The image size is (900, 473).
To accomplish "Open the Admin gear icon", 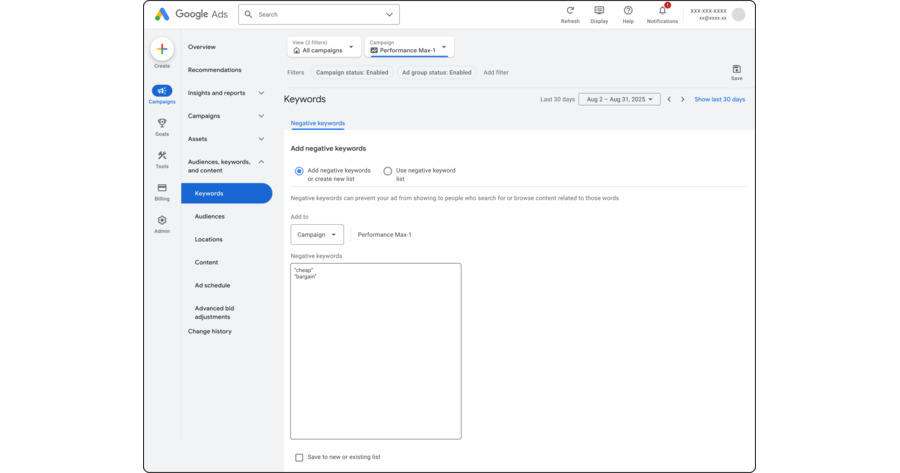I will [162, 220].
